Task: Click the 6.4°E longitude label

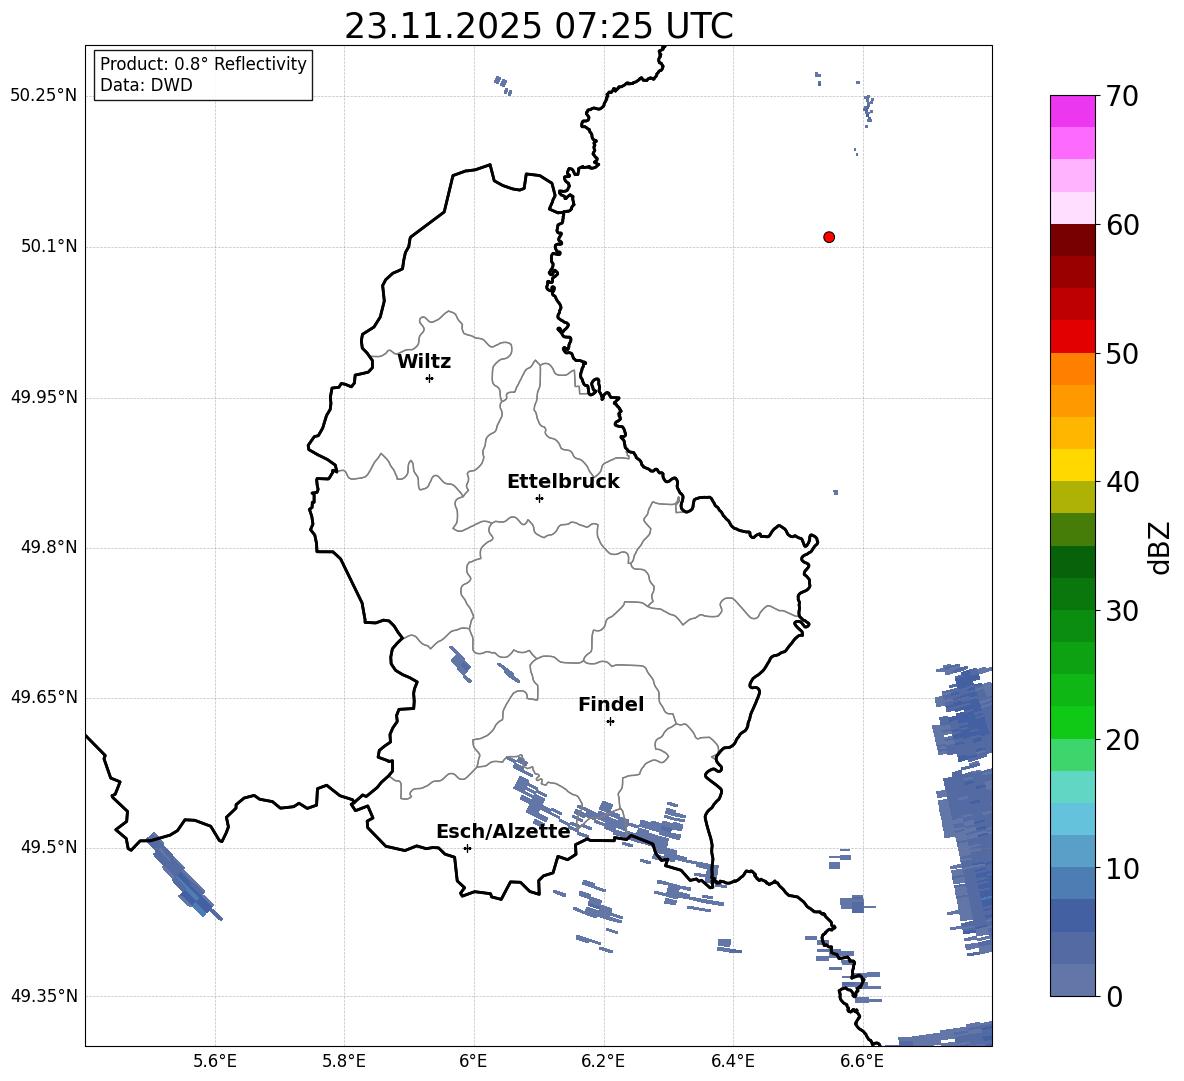Action: (732, 1061)
